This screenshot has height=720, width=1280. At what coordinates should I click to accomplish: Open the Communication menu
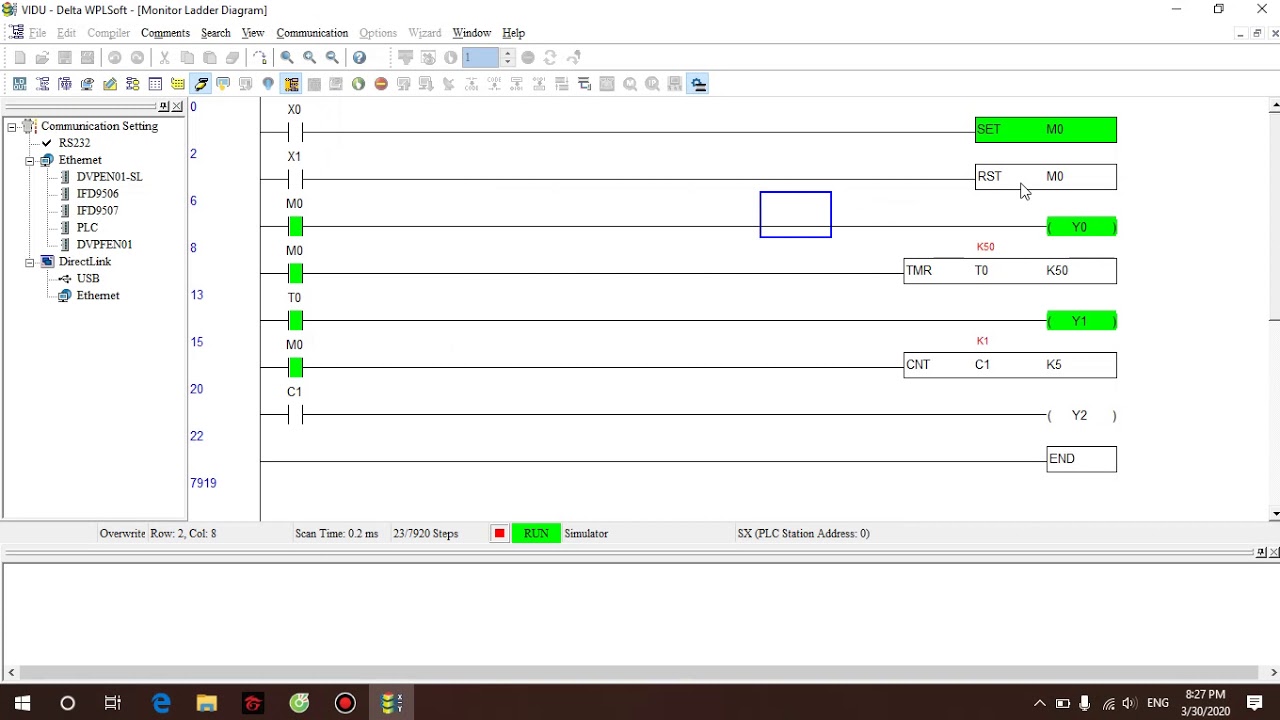pos(312,33)
